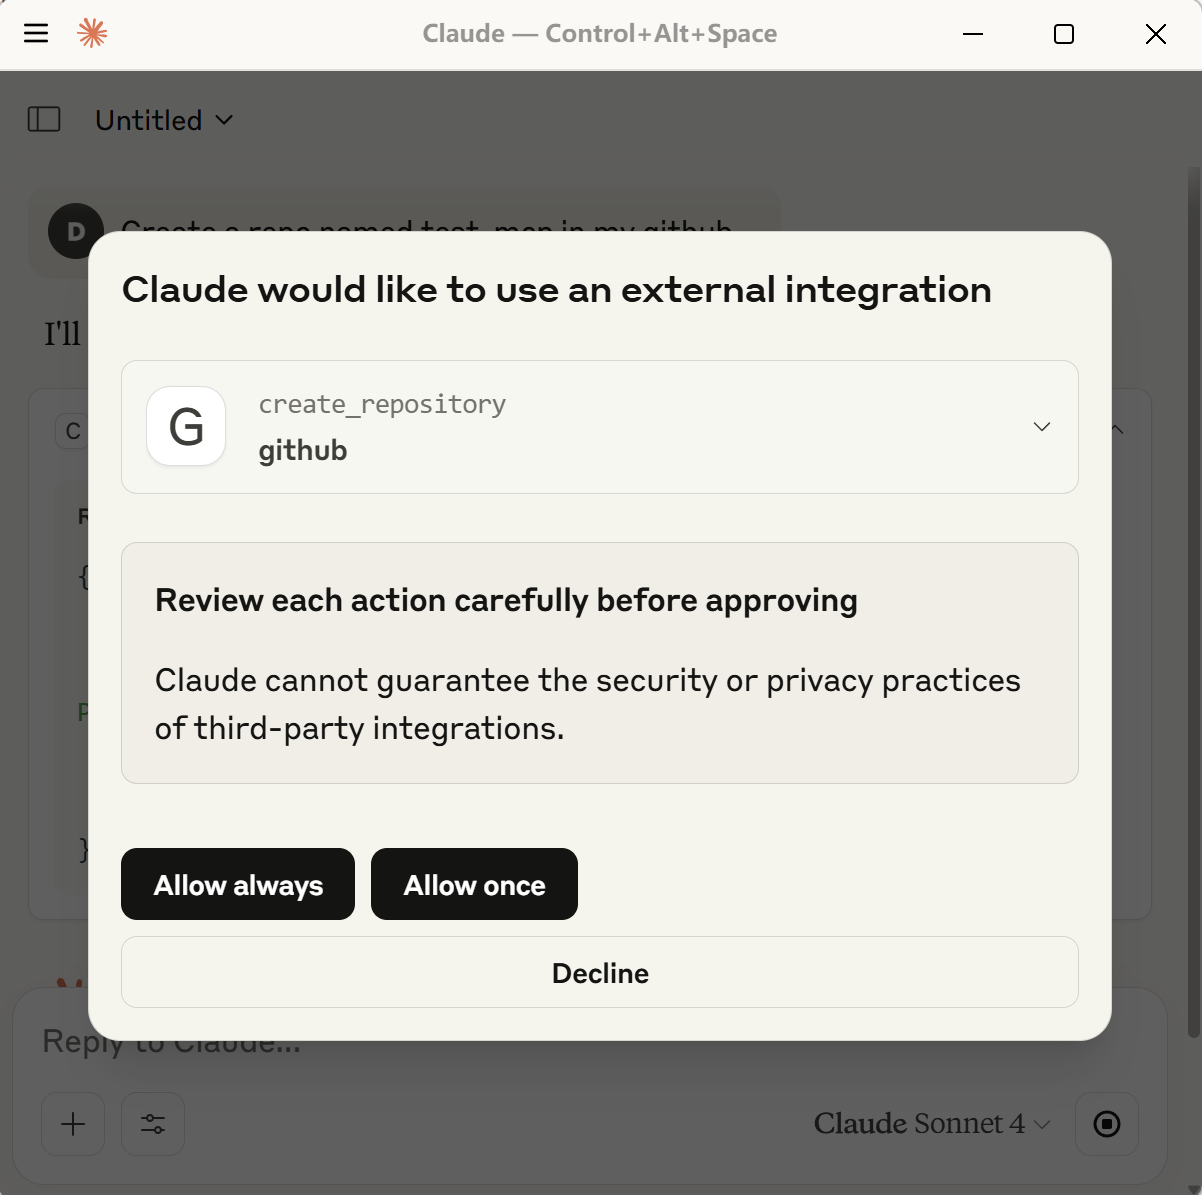Open the Claude Sonnet 4 model dropdown
Screen dimensions: 1202x1195
[1041, 1124]
